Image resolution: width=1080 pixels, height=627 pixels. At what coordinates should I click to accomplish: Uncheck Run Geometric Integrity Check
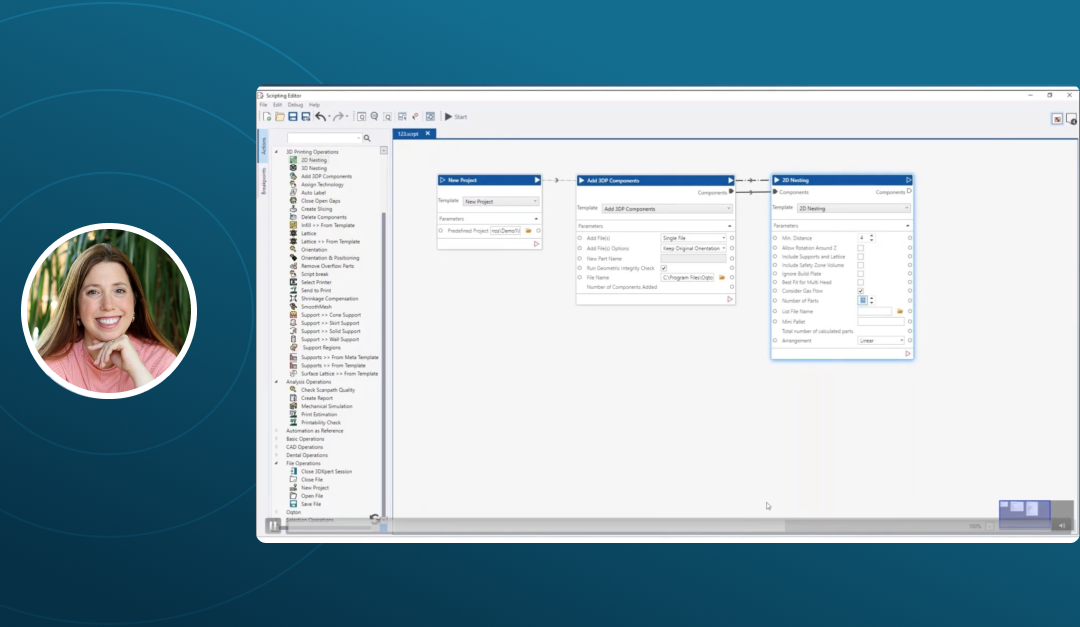pyautogui.click(x=663, y=268)
